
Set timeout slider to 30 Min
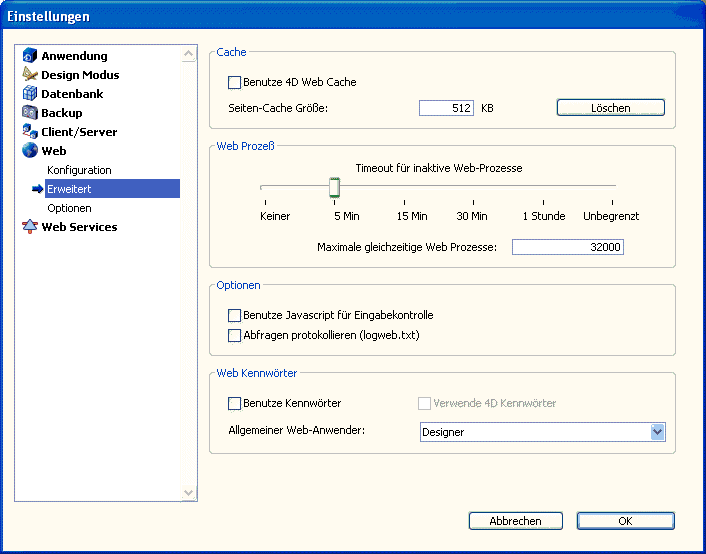point(472,187)
